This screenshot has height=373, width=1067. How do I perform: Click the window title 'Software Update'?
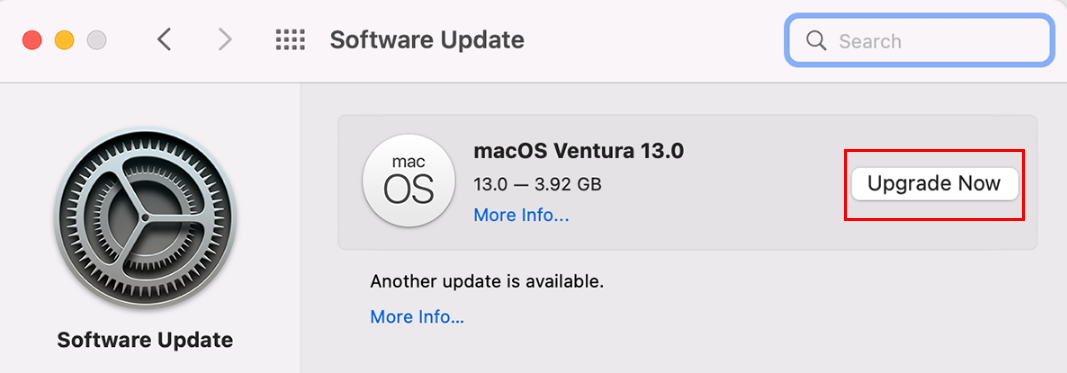pyautogui.click(x=427, y=40)
